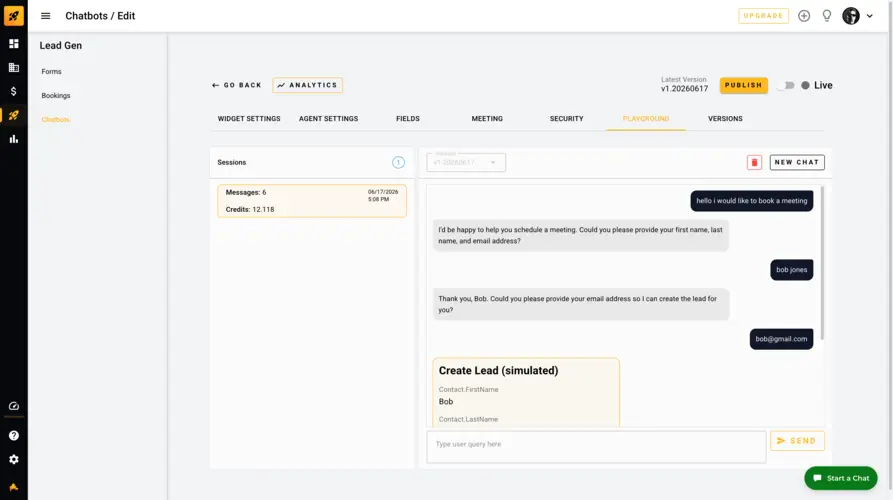Switch to Agent Settings tab
Image resolution: width=893 pixels, height=500 pixels.
point(329,118)
